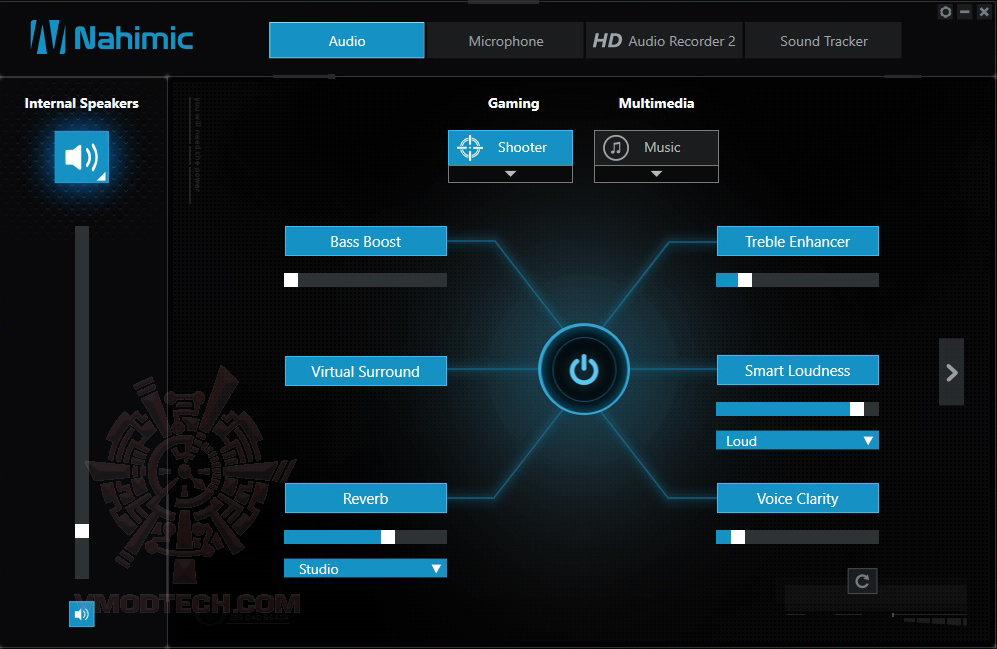Click the Multimedia heading text
This screenshot has width=997, height=649.
tap(656, 103)
